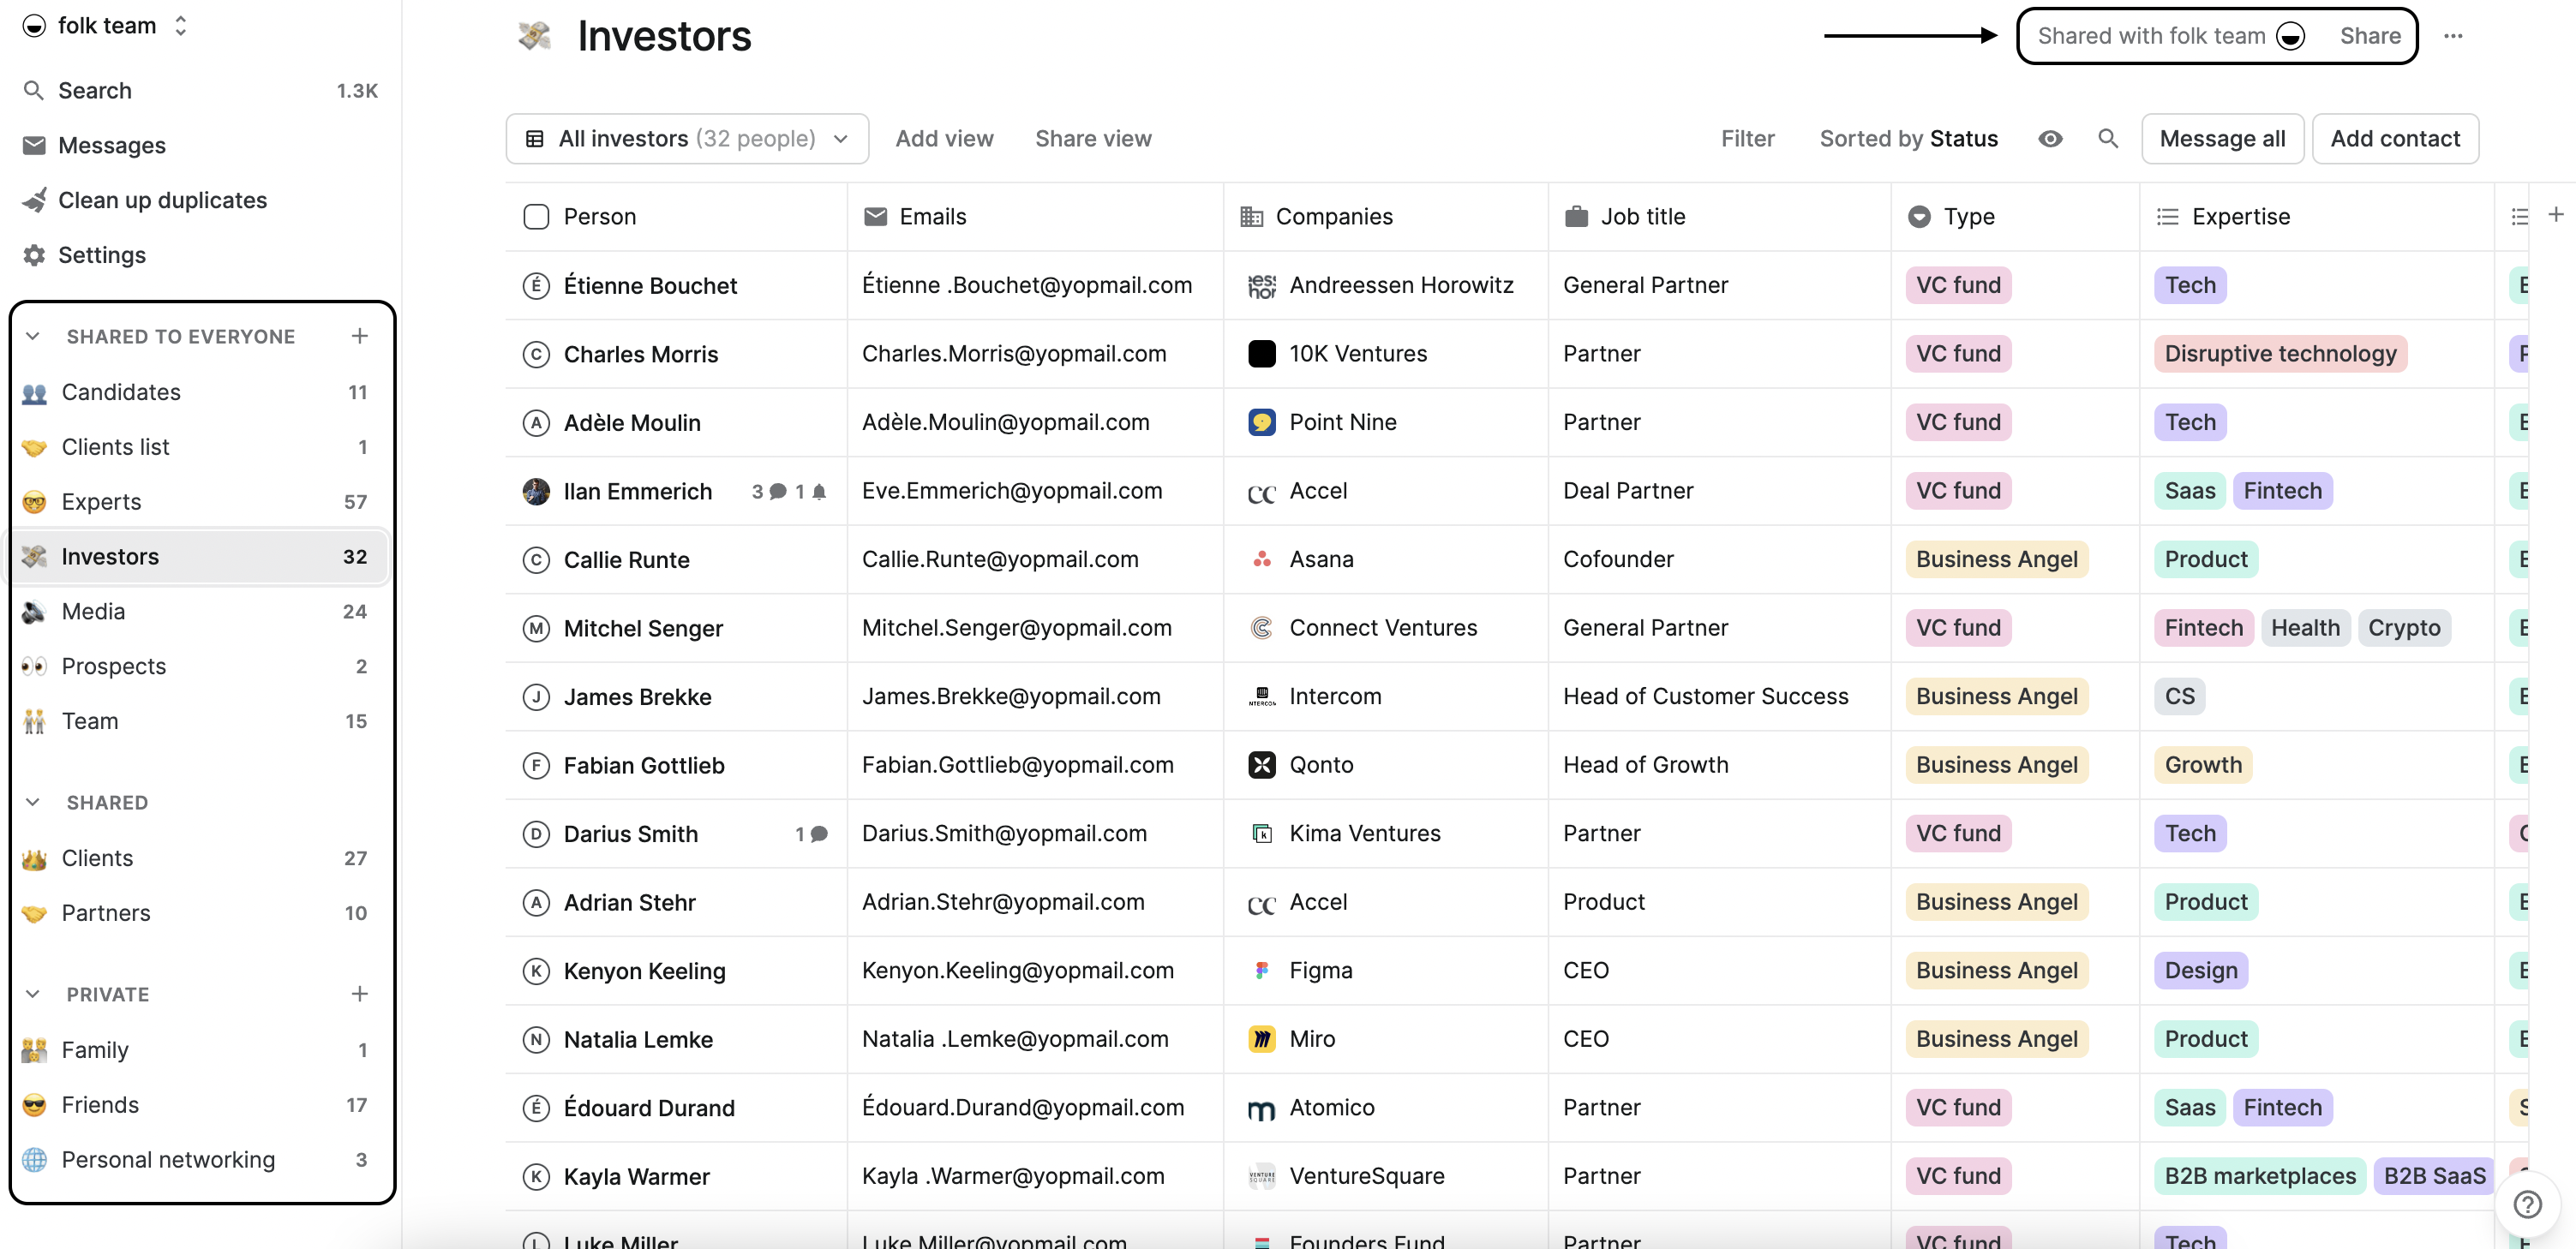This screenshot has height=1249, width=2576.
Task: Select Mitchel Senger row avatar checkbox
Action: 536,628
